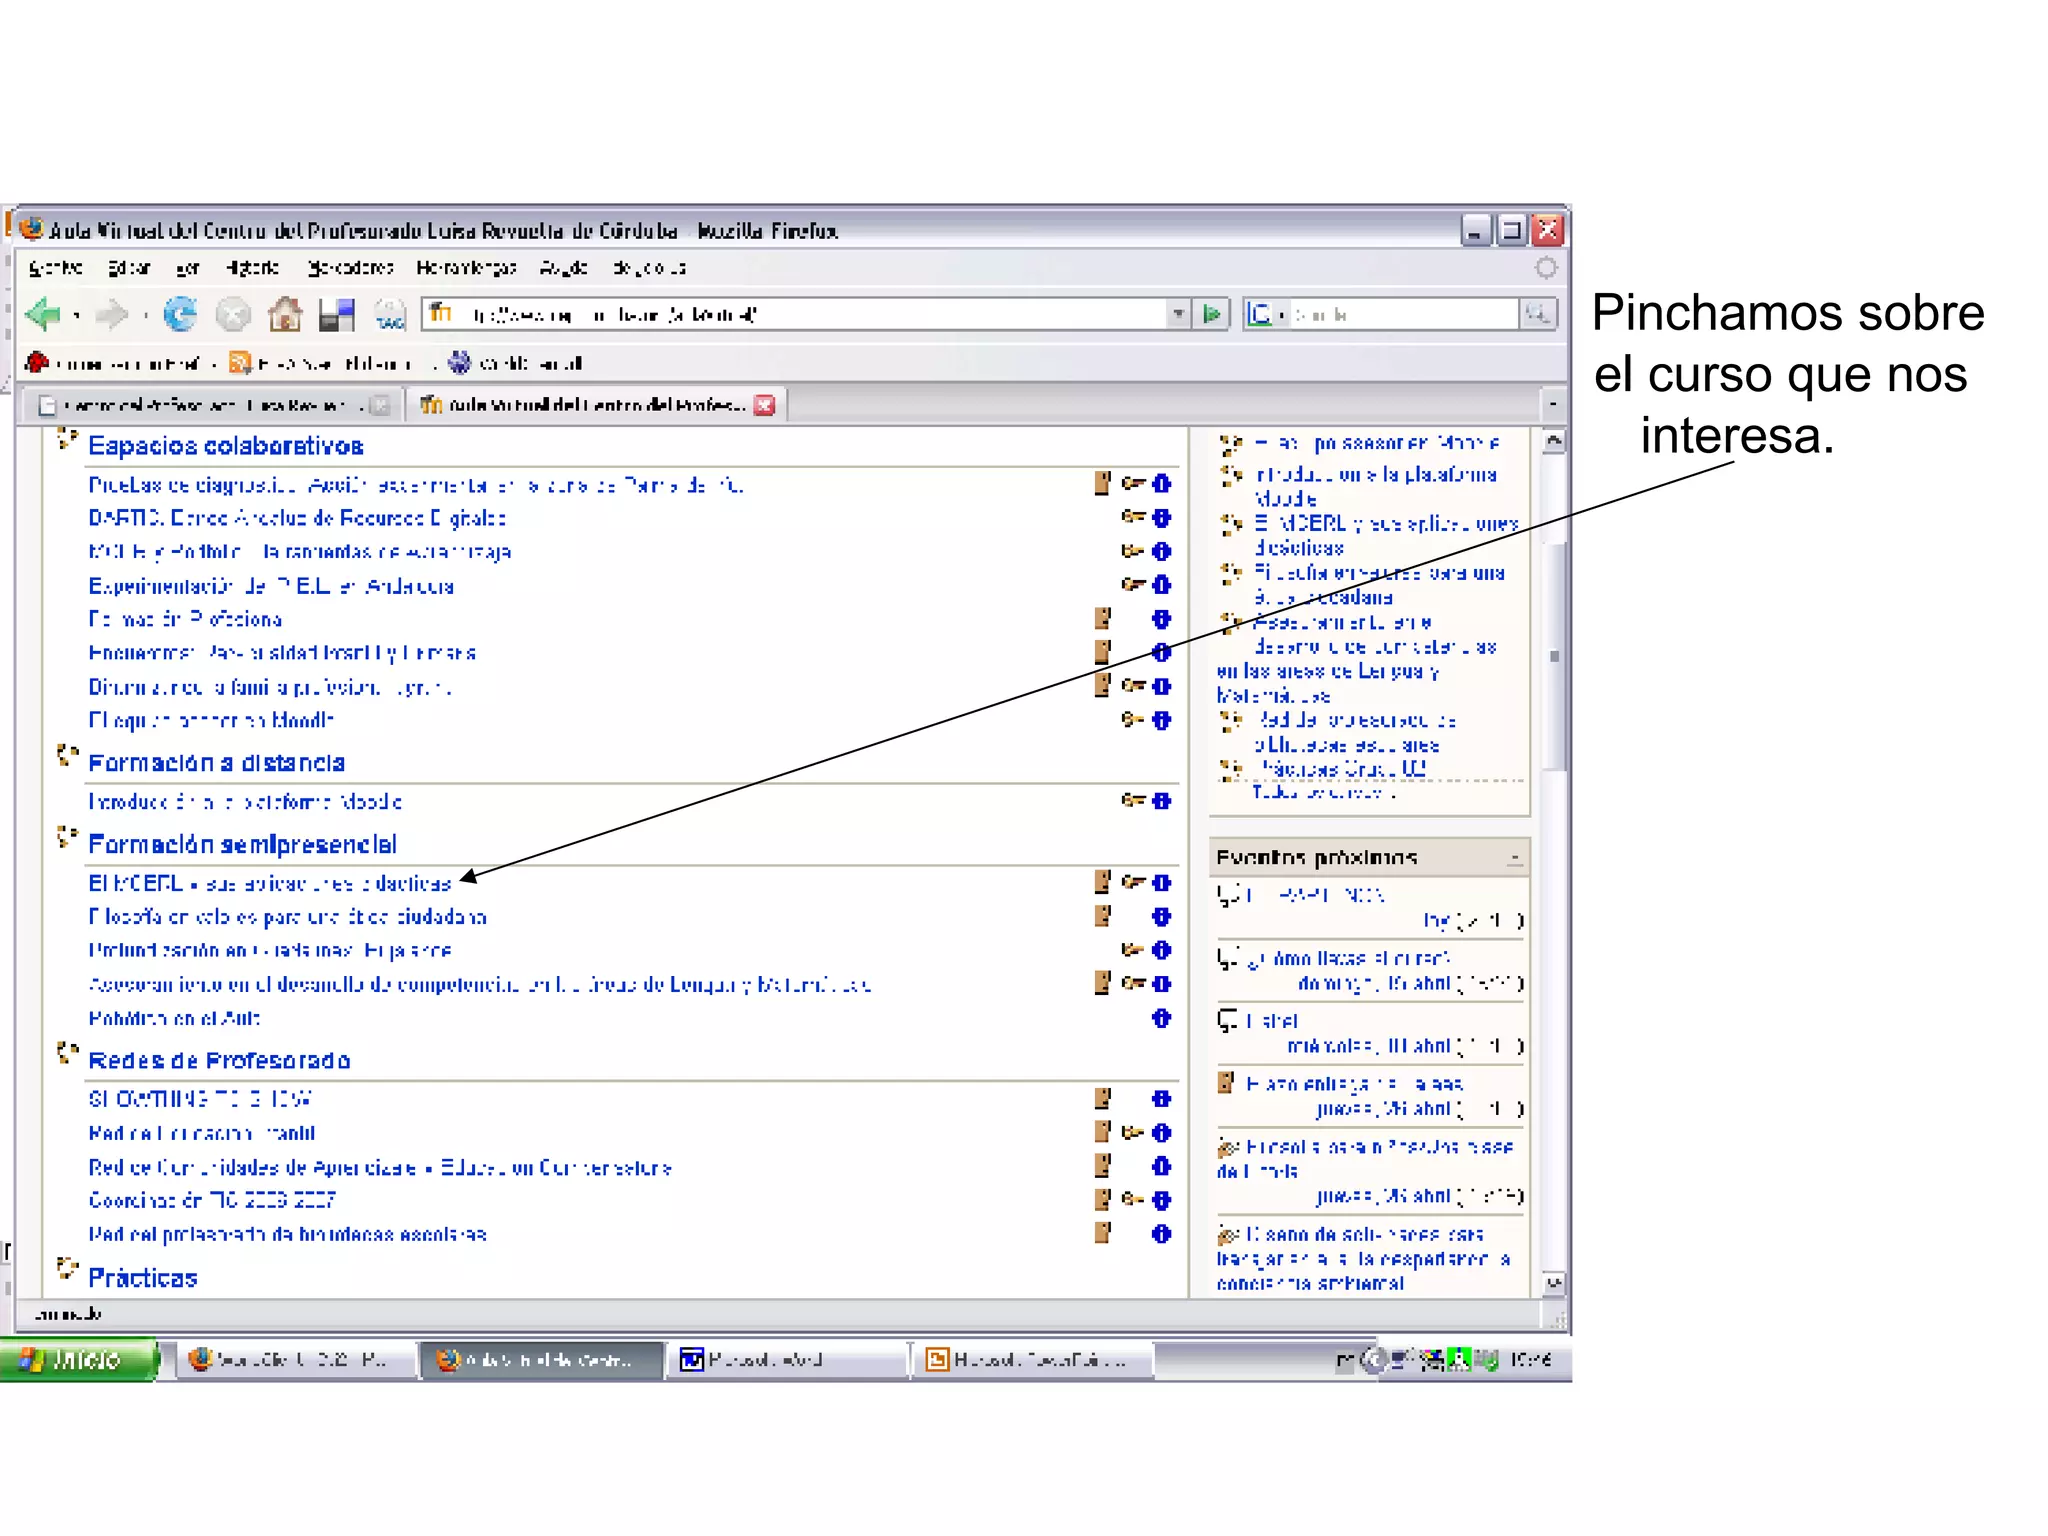The width and height of the screenshot is (2048, 1536).
Task: Click the save diskette toolbar icon
Action: [337, 315]
